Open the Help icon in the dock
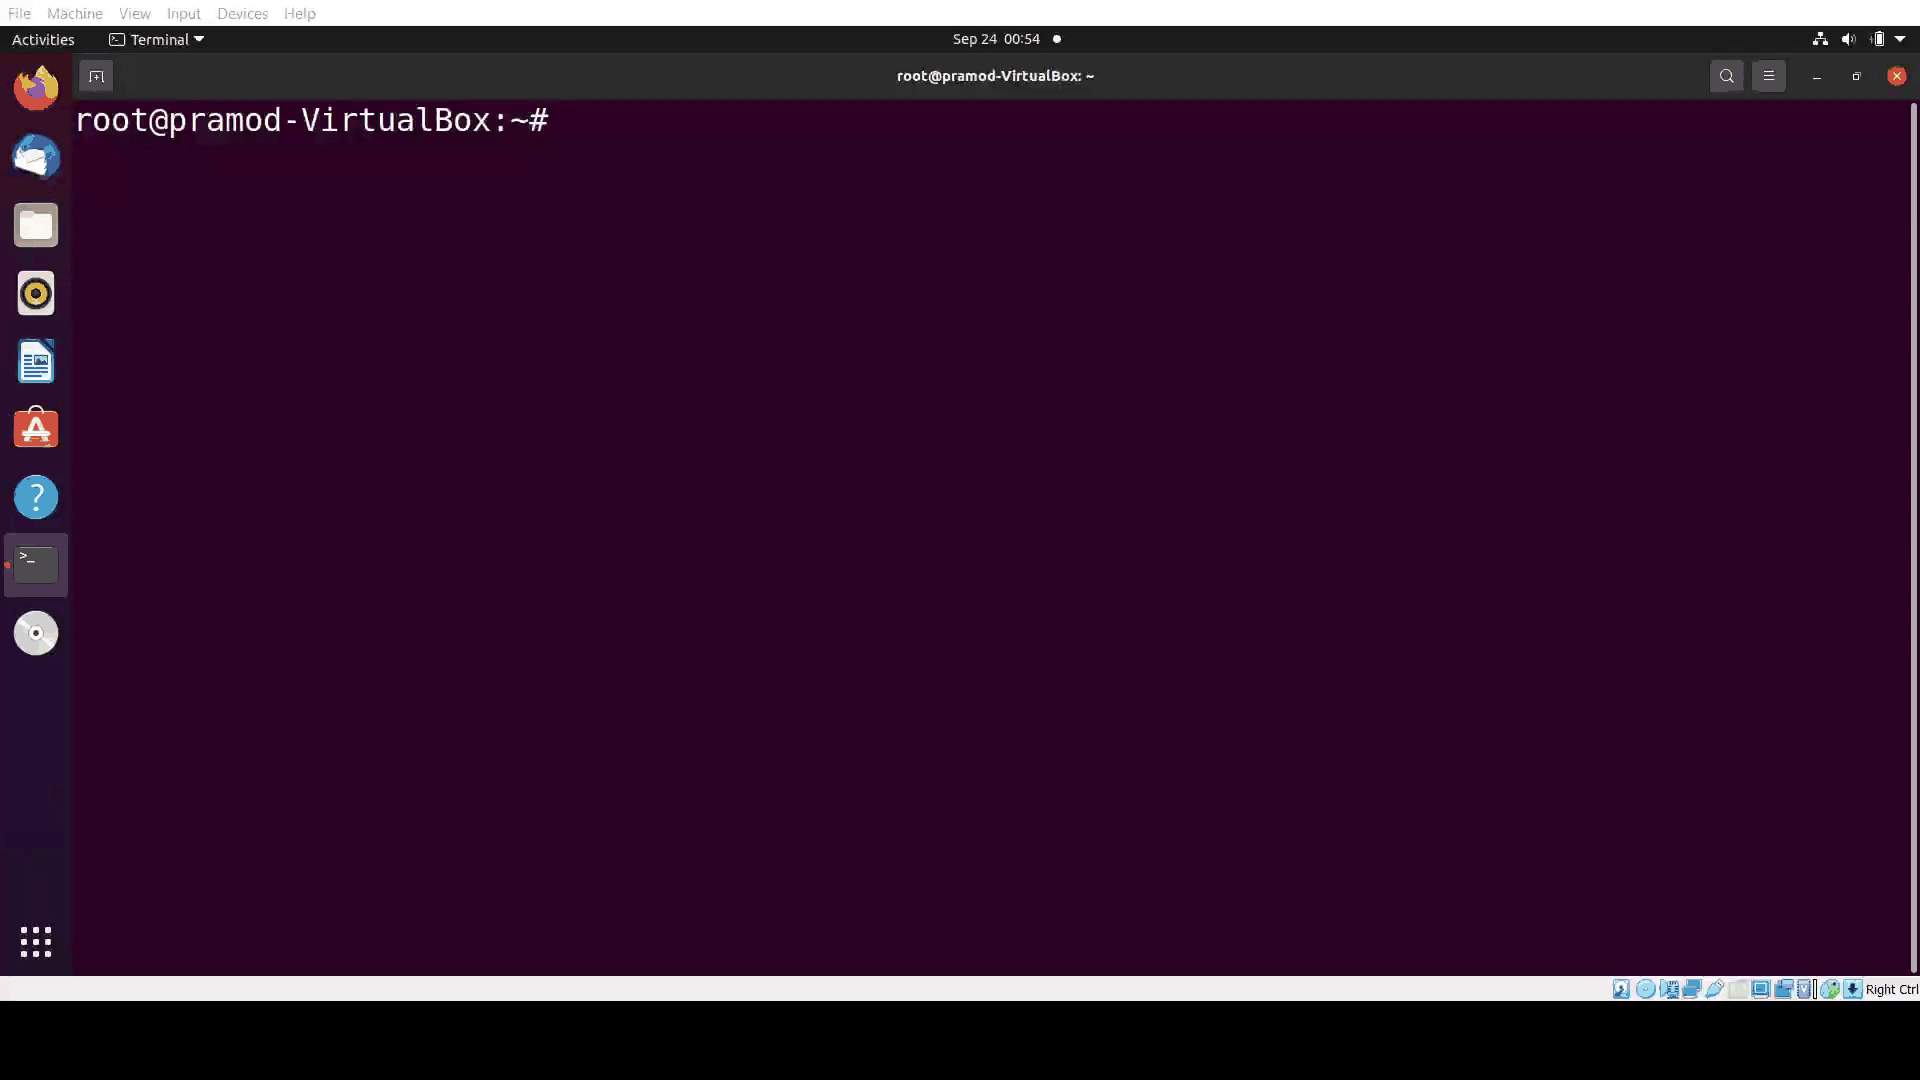This screenshot has width=1920, height=1080. (36, 497)
